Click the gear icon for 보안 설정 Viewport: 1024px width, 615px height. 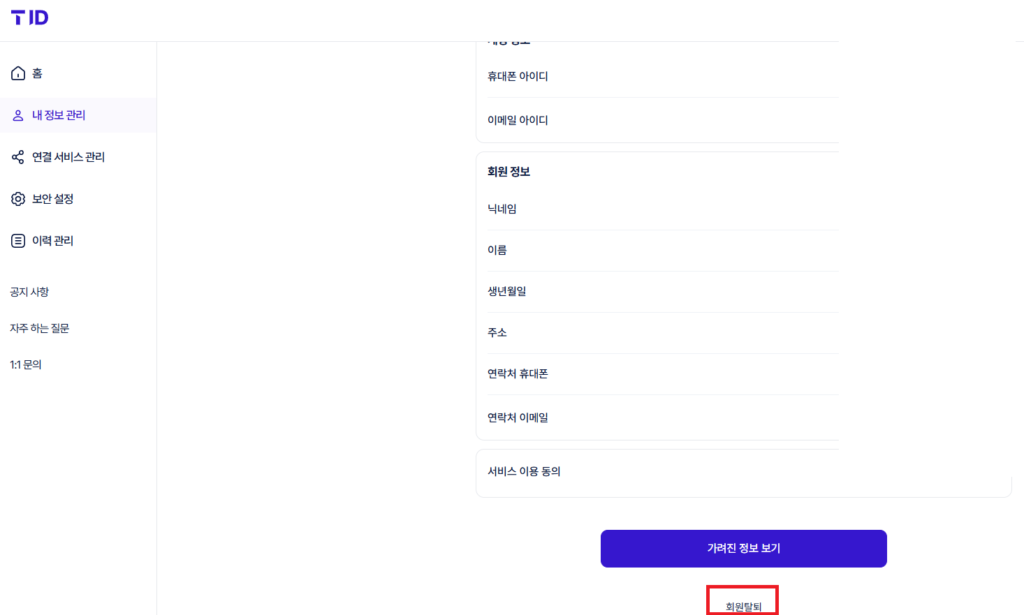coord(18,198)
